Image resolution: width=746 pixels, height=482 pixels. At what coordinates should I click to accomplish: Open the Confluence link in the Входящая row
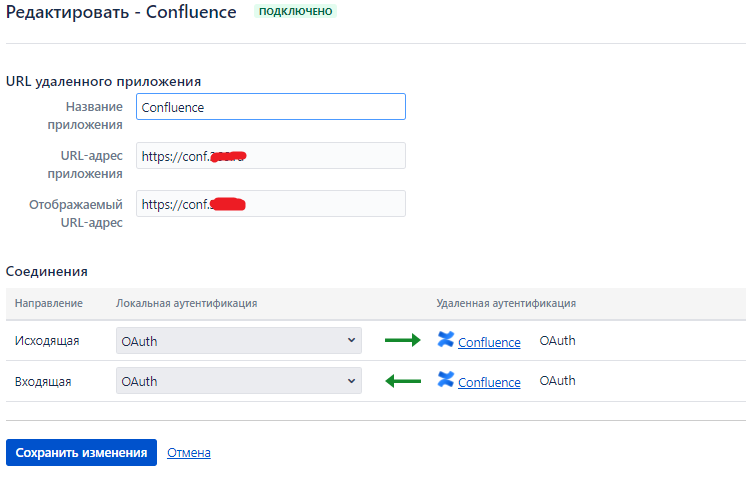(489, 382)
